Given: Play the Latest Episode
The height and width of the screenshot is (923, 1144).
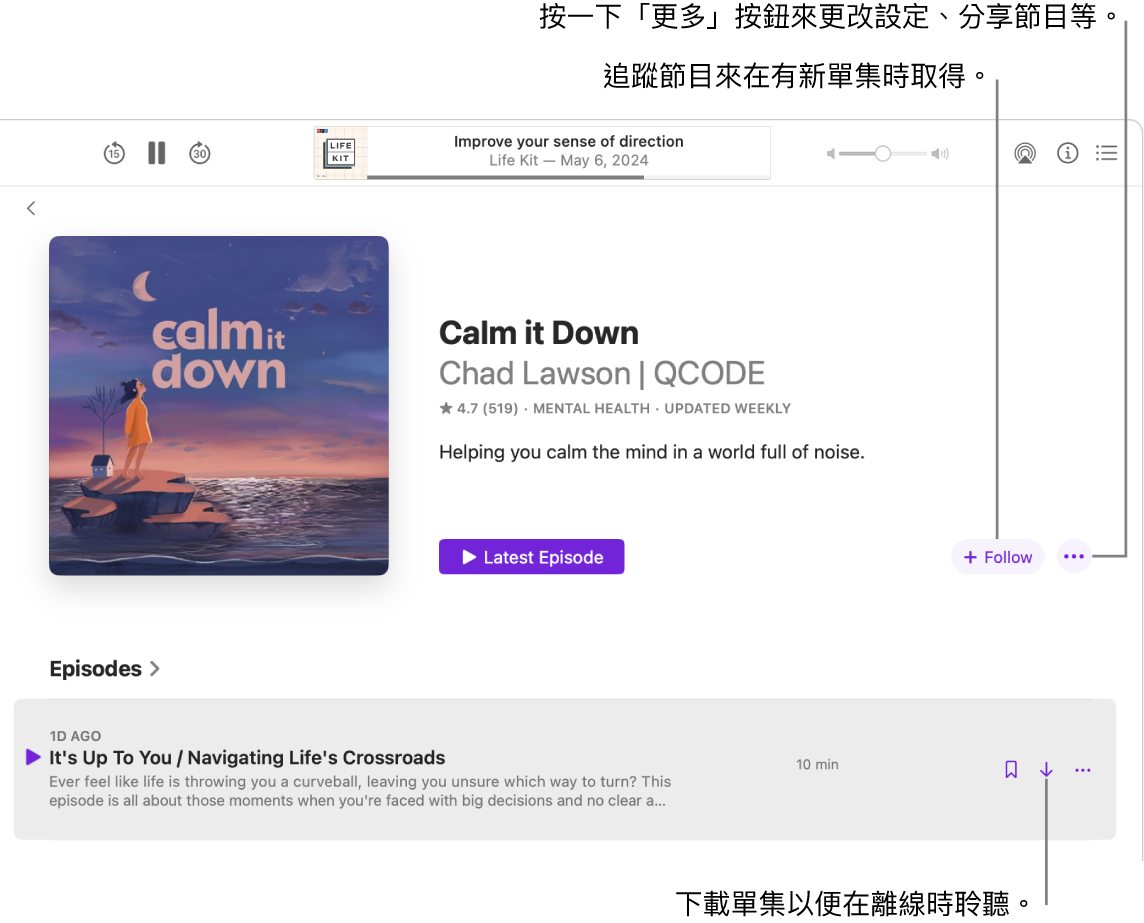Looking at the screenshot, I should [531, 556].
